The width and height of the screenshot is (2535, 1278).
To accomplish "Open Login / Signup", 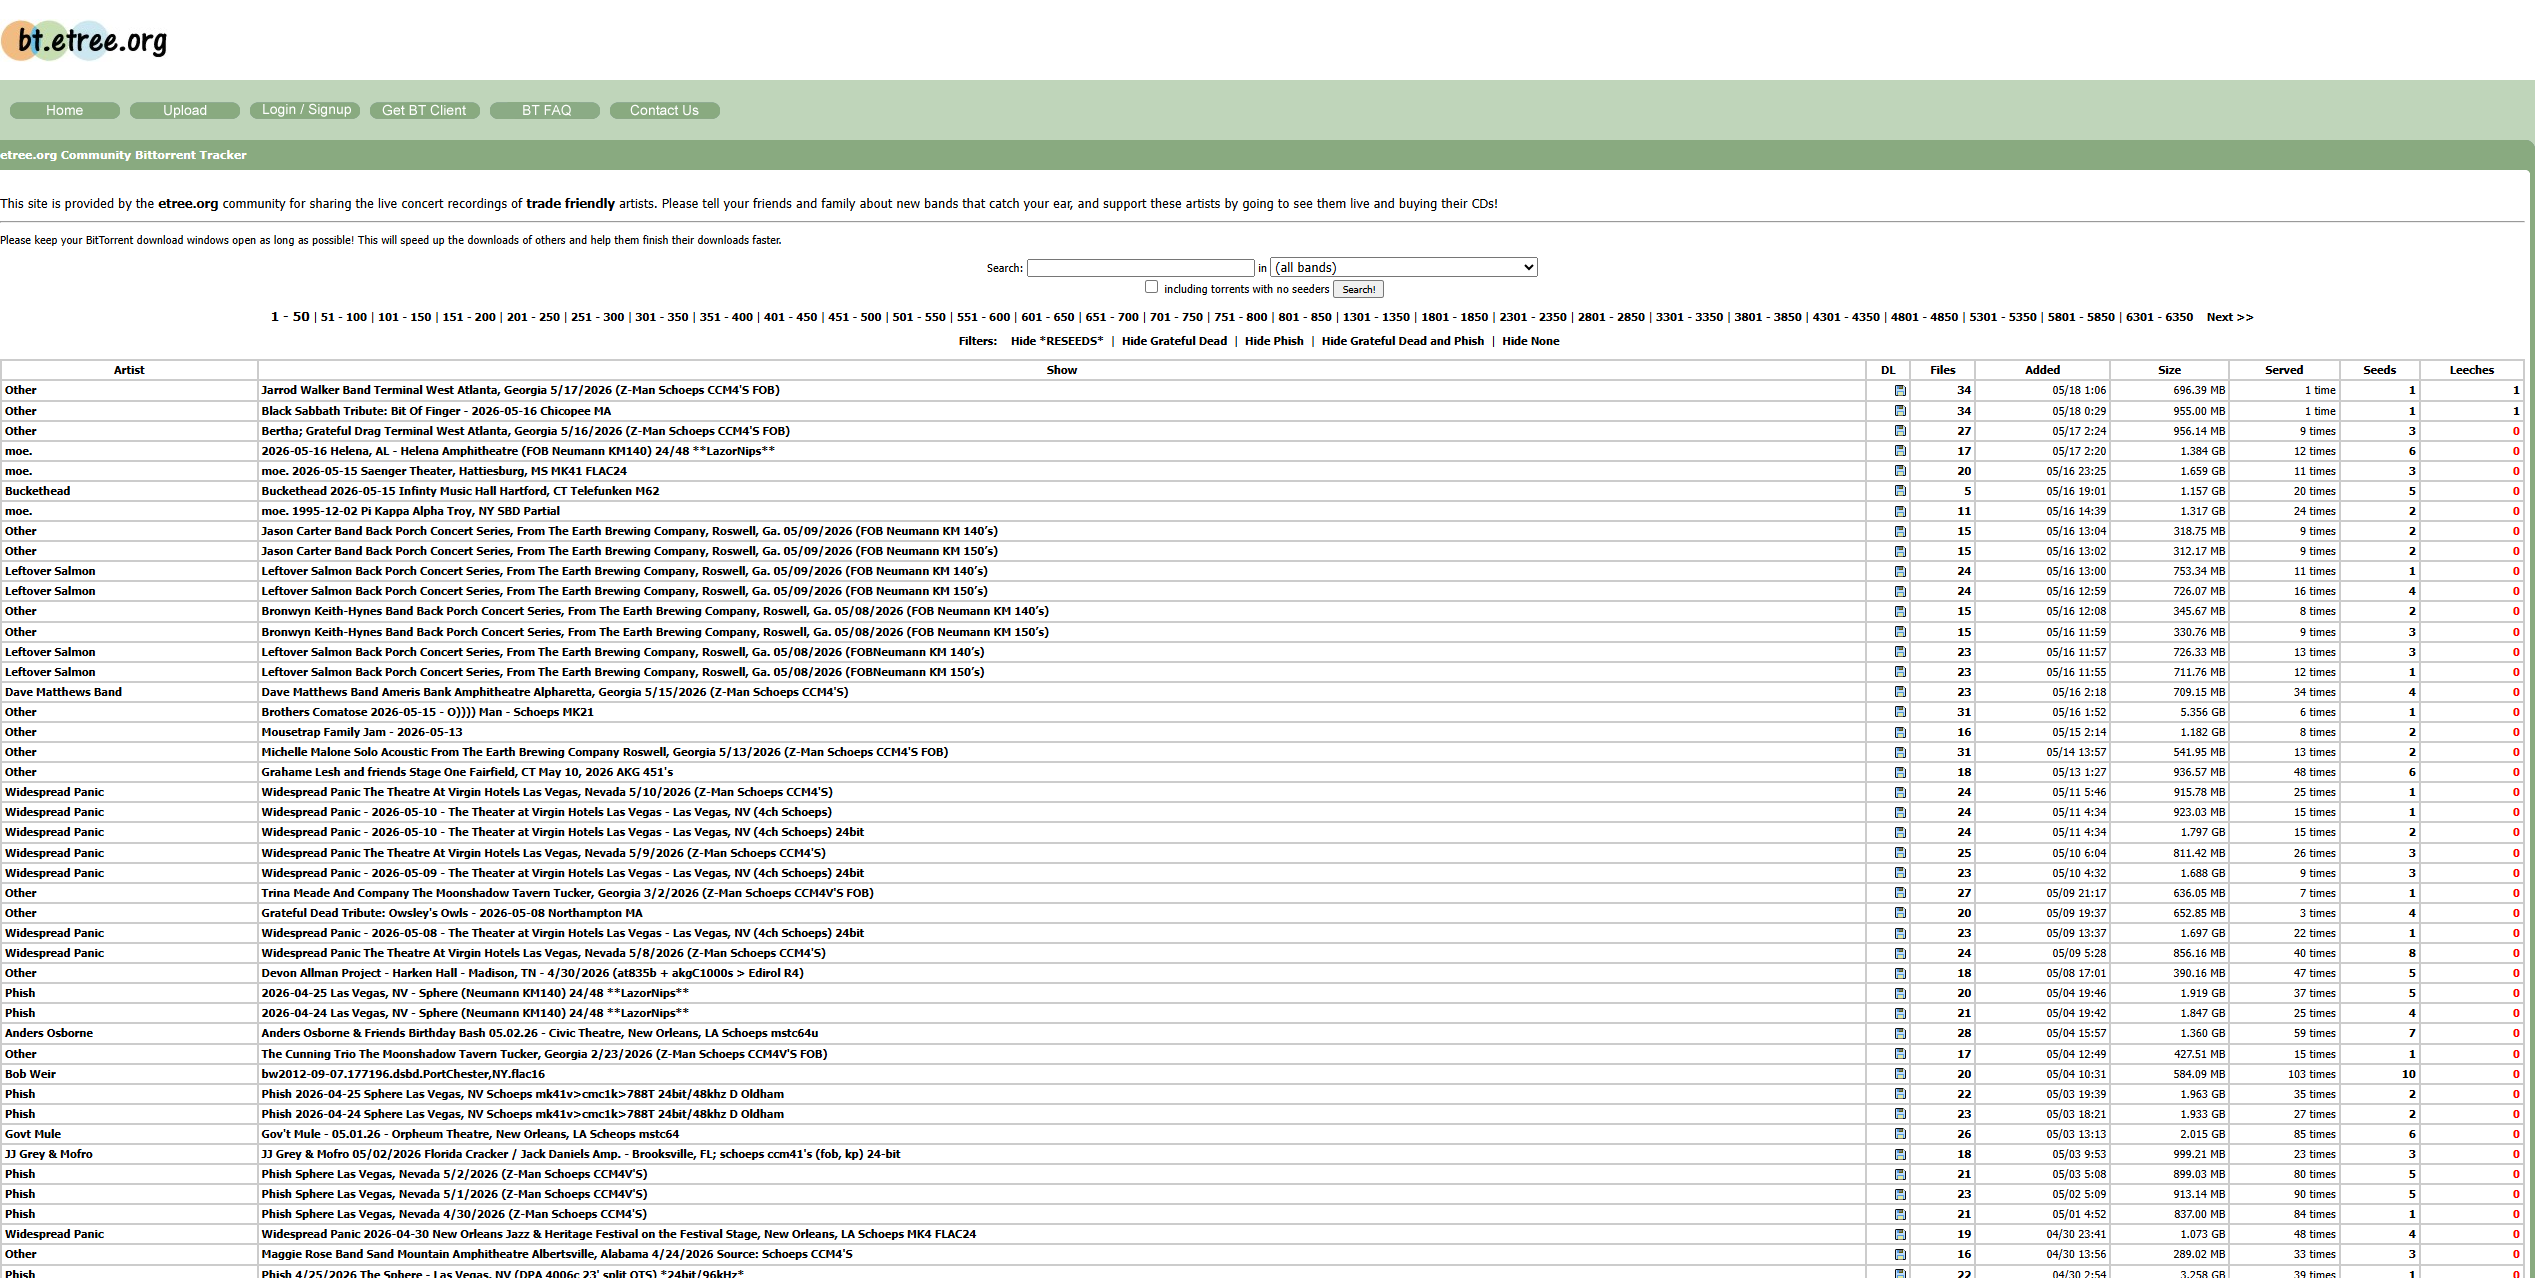I will 306,110.
